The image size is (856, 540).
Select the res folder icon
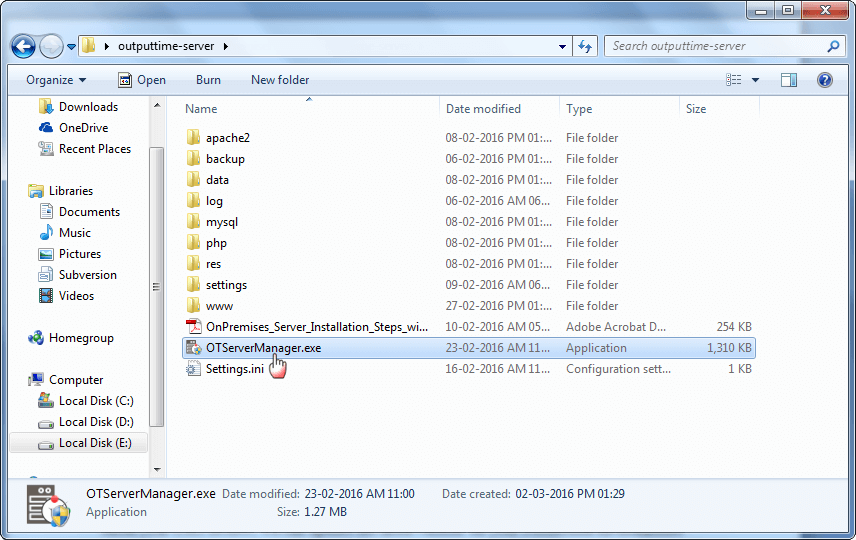tap(193, 264)
